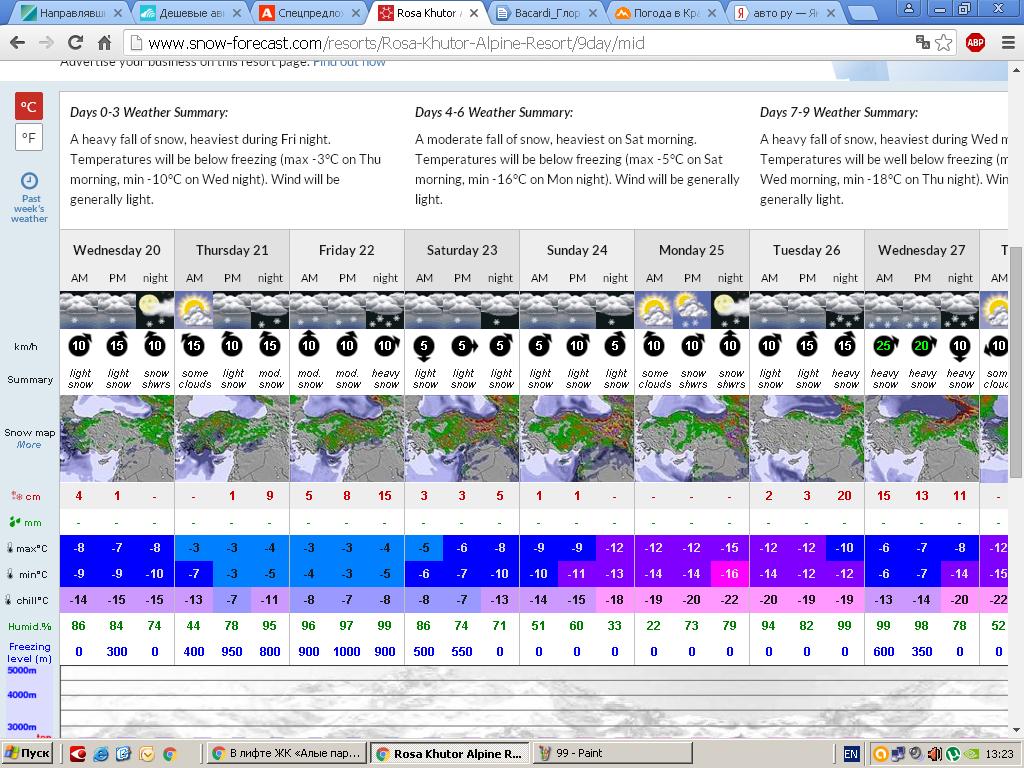Switch to Rosa Khutor Alpine taskbar window
The height and width of the screenshot is (768, 1024).
449,754
